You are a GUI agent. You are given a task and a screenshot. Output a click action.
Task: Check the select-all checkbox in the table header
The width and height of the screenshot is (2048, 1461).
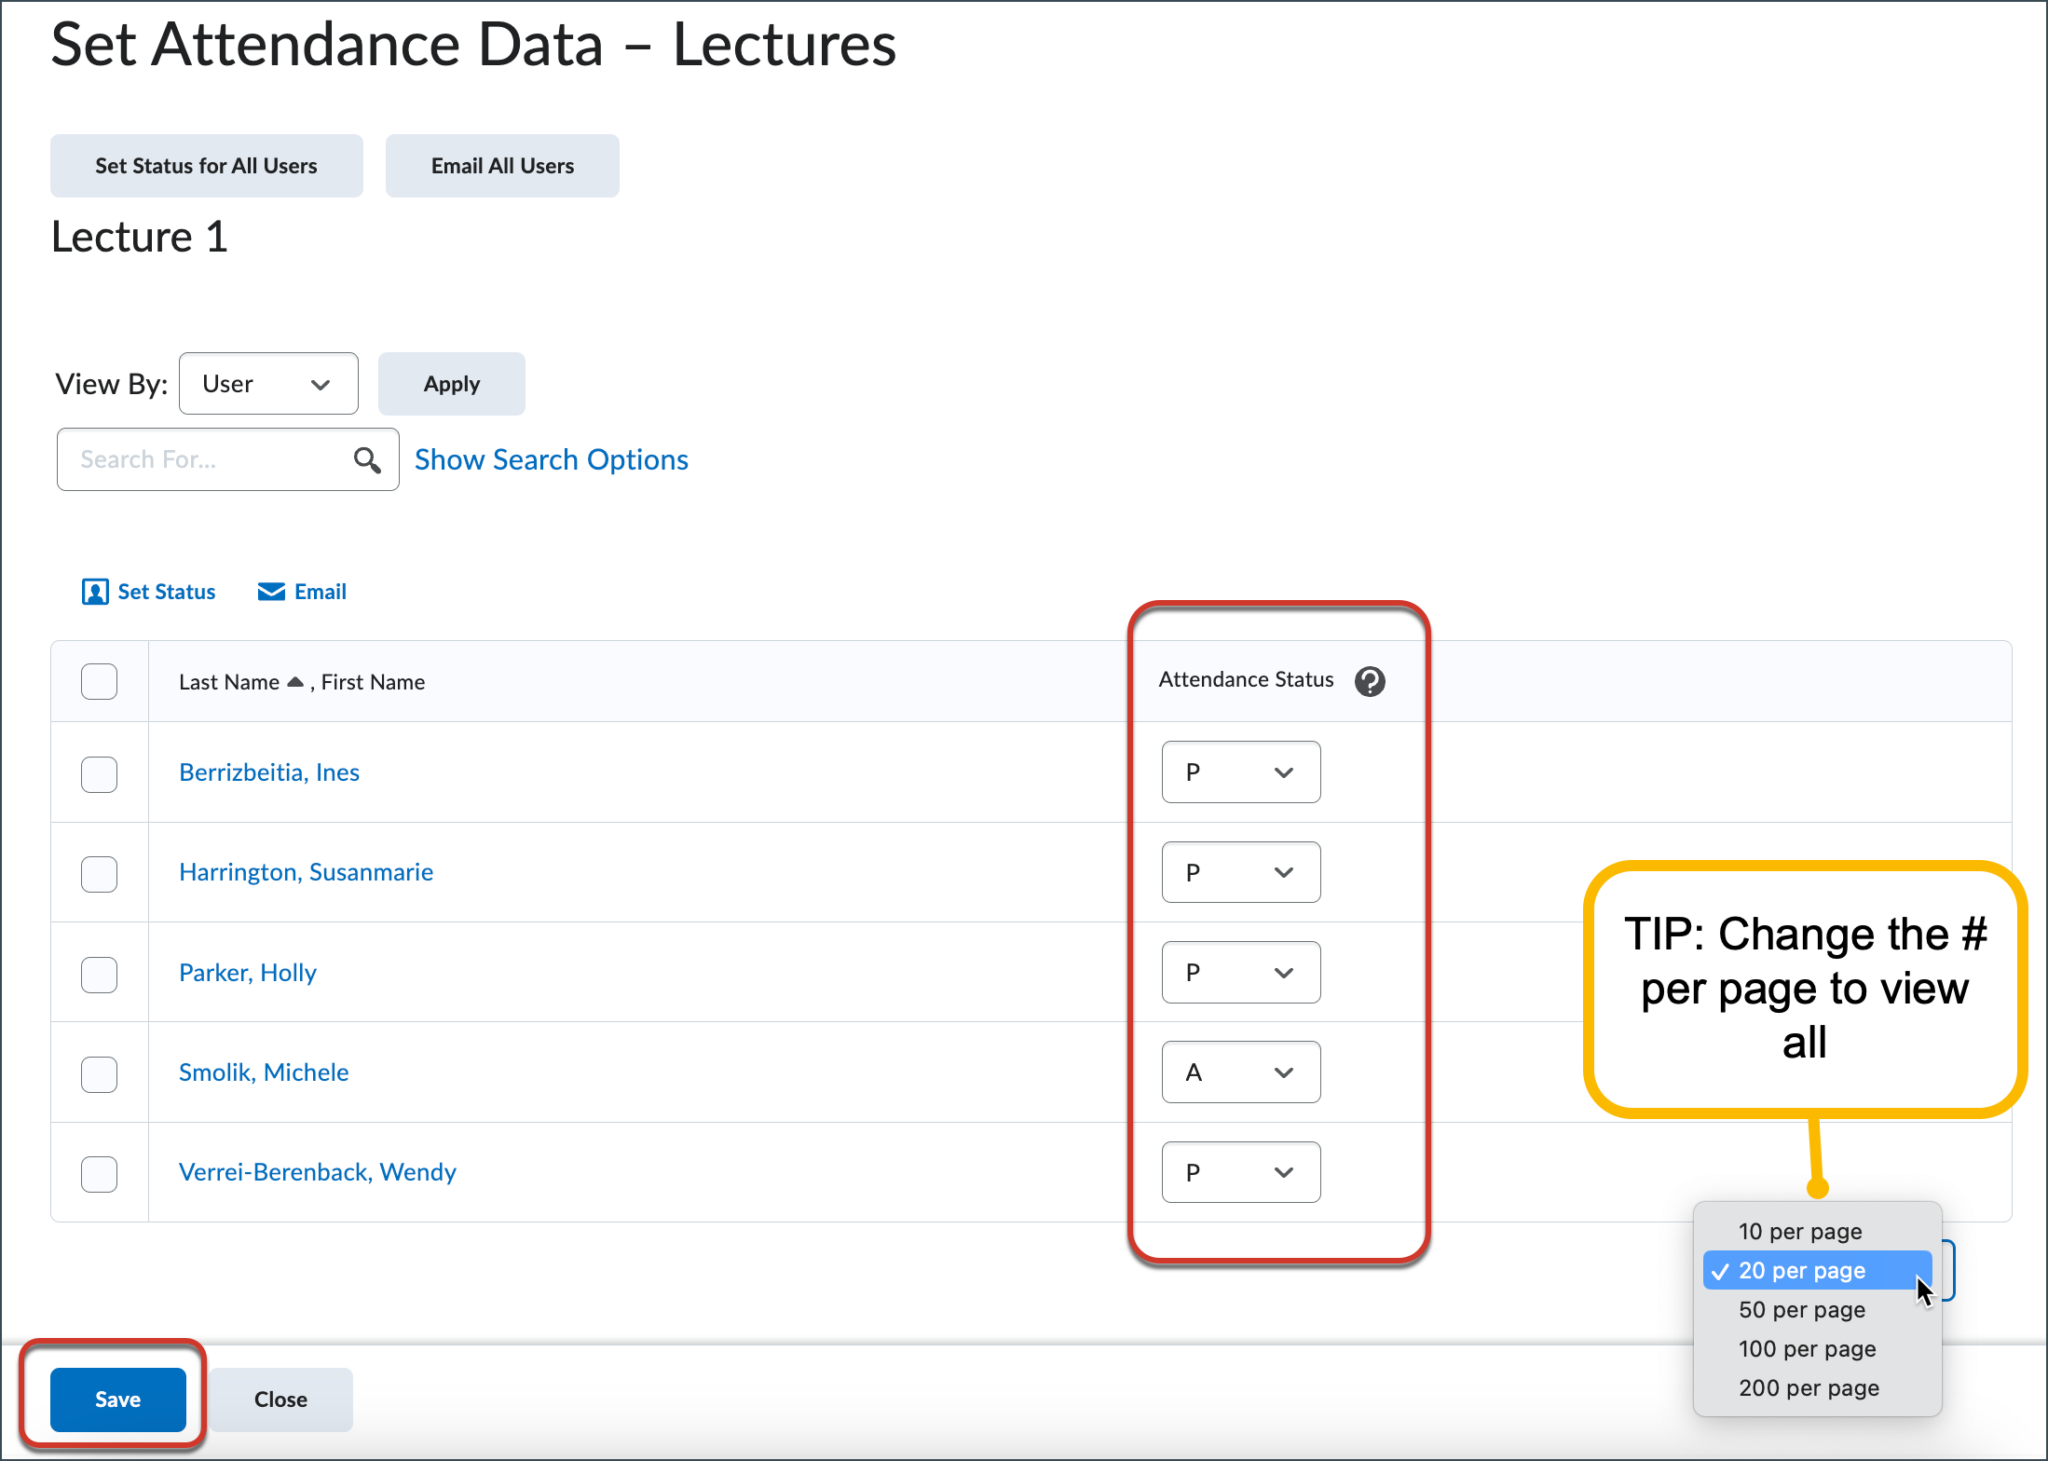coord(99,681)
